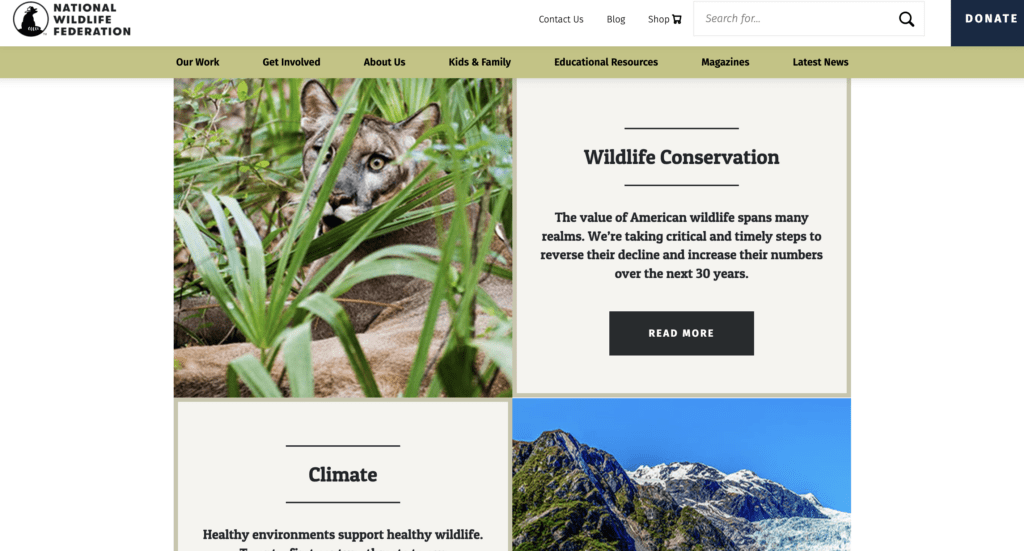Viewport: 1024px width, 551px height.
Task: Open the Contact Us link
Action: pos(560,19)
